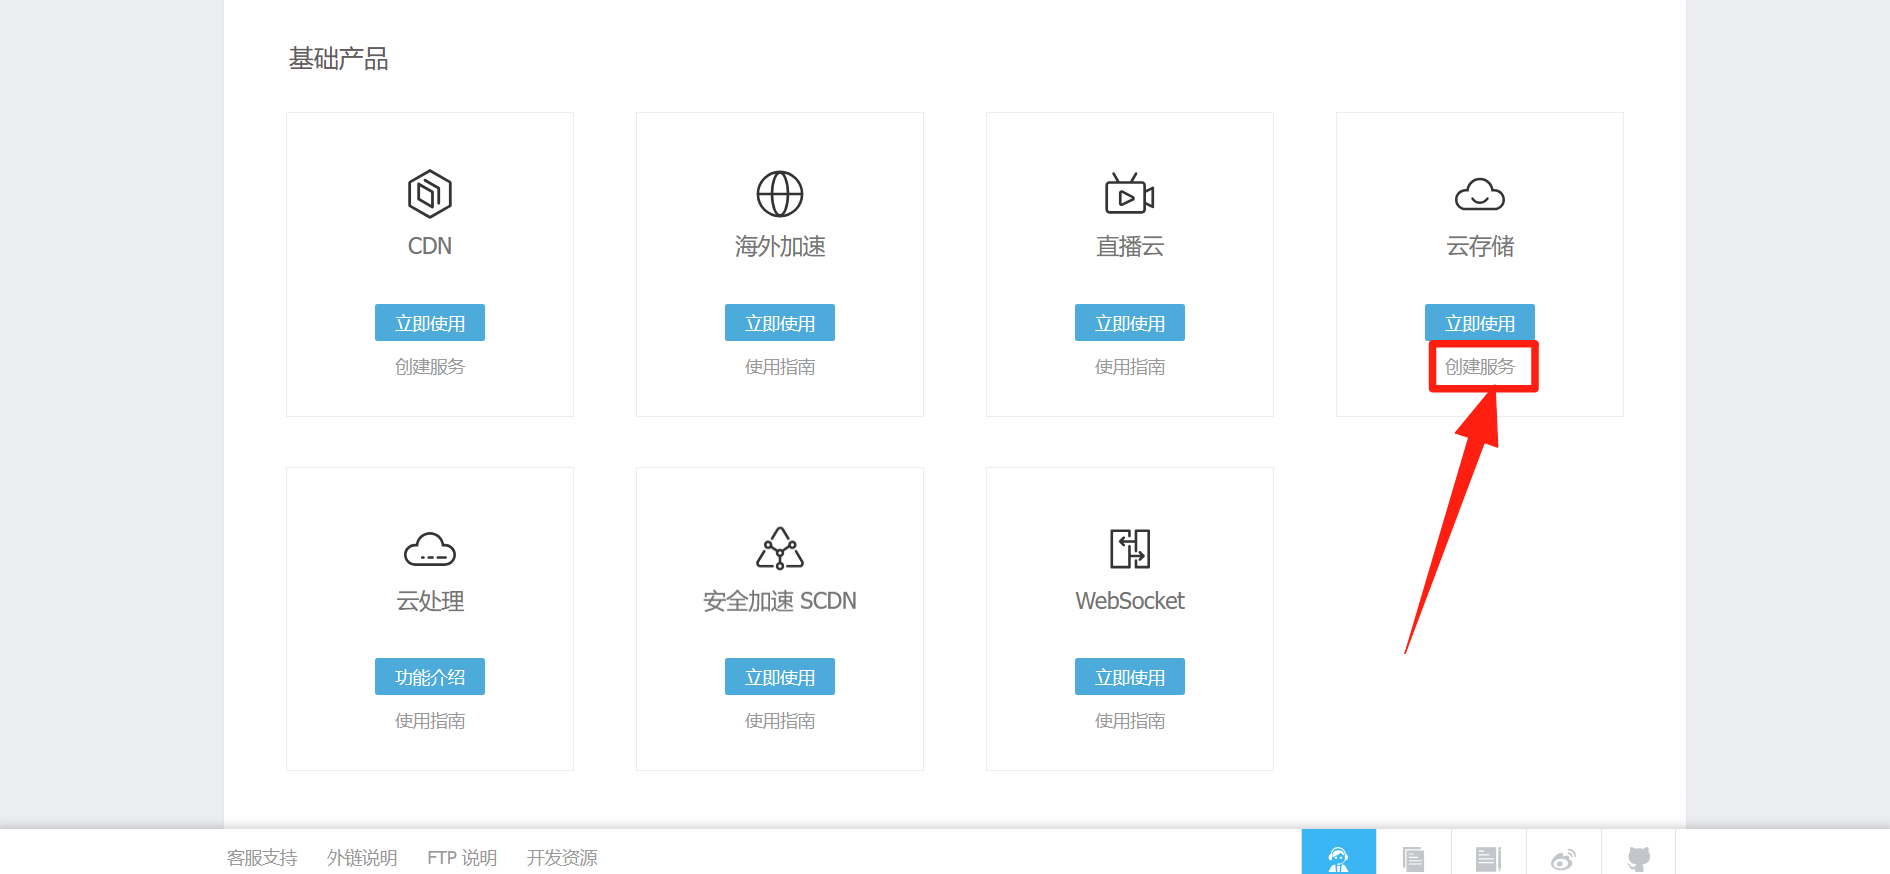Open 使用指南 link under 直播云
1890x874 pixels.
click(x=1130, y=367)
